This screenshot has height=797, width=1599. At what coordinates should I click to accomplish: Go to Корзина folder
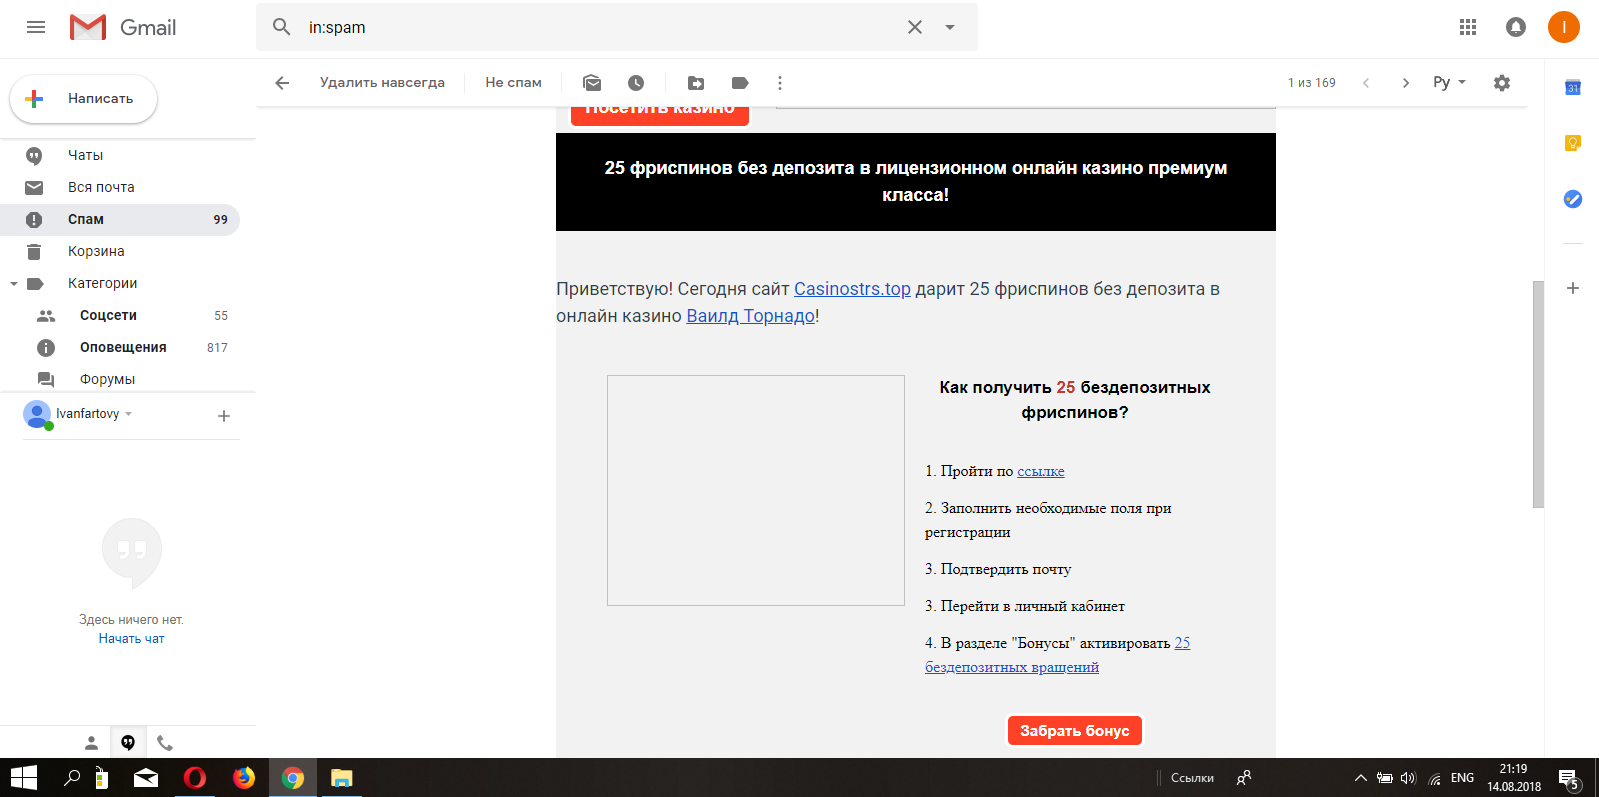96,251
